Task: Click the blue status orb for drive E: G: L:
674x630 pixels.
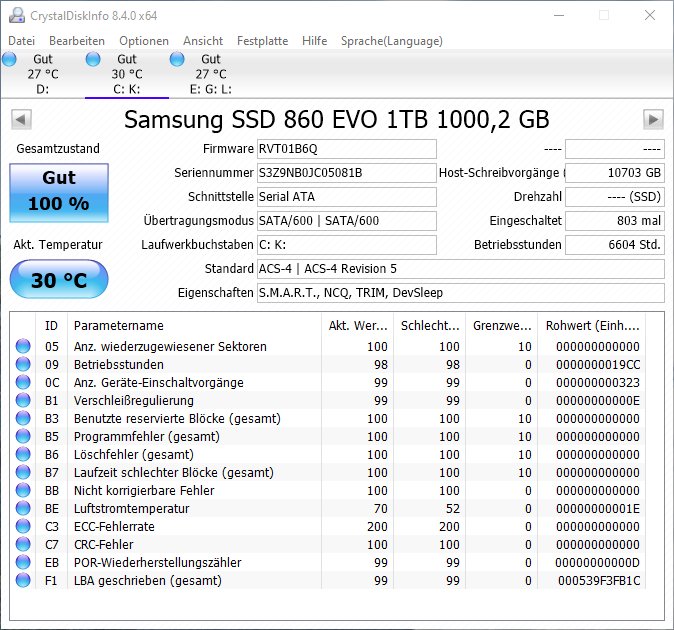Action: pyautogui.click(x=177, y=59)
